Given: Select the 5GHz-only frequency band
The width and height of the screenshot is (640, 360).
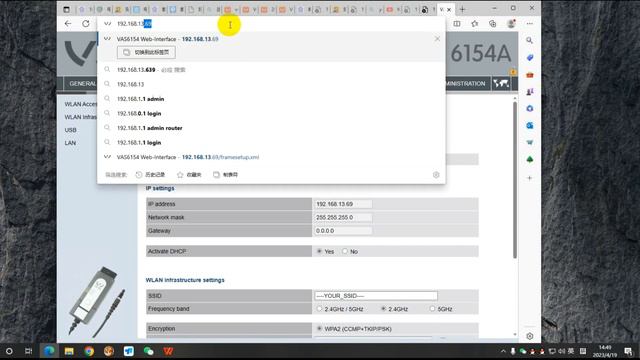Looking at the screenshot, I should coord(432,309).
